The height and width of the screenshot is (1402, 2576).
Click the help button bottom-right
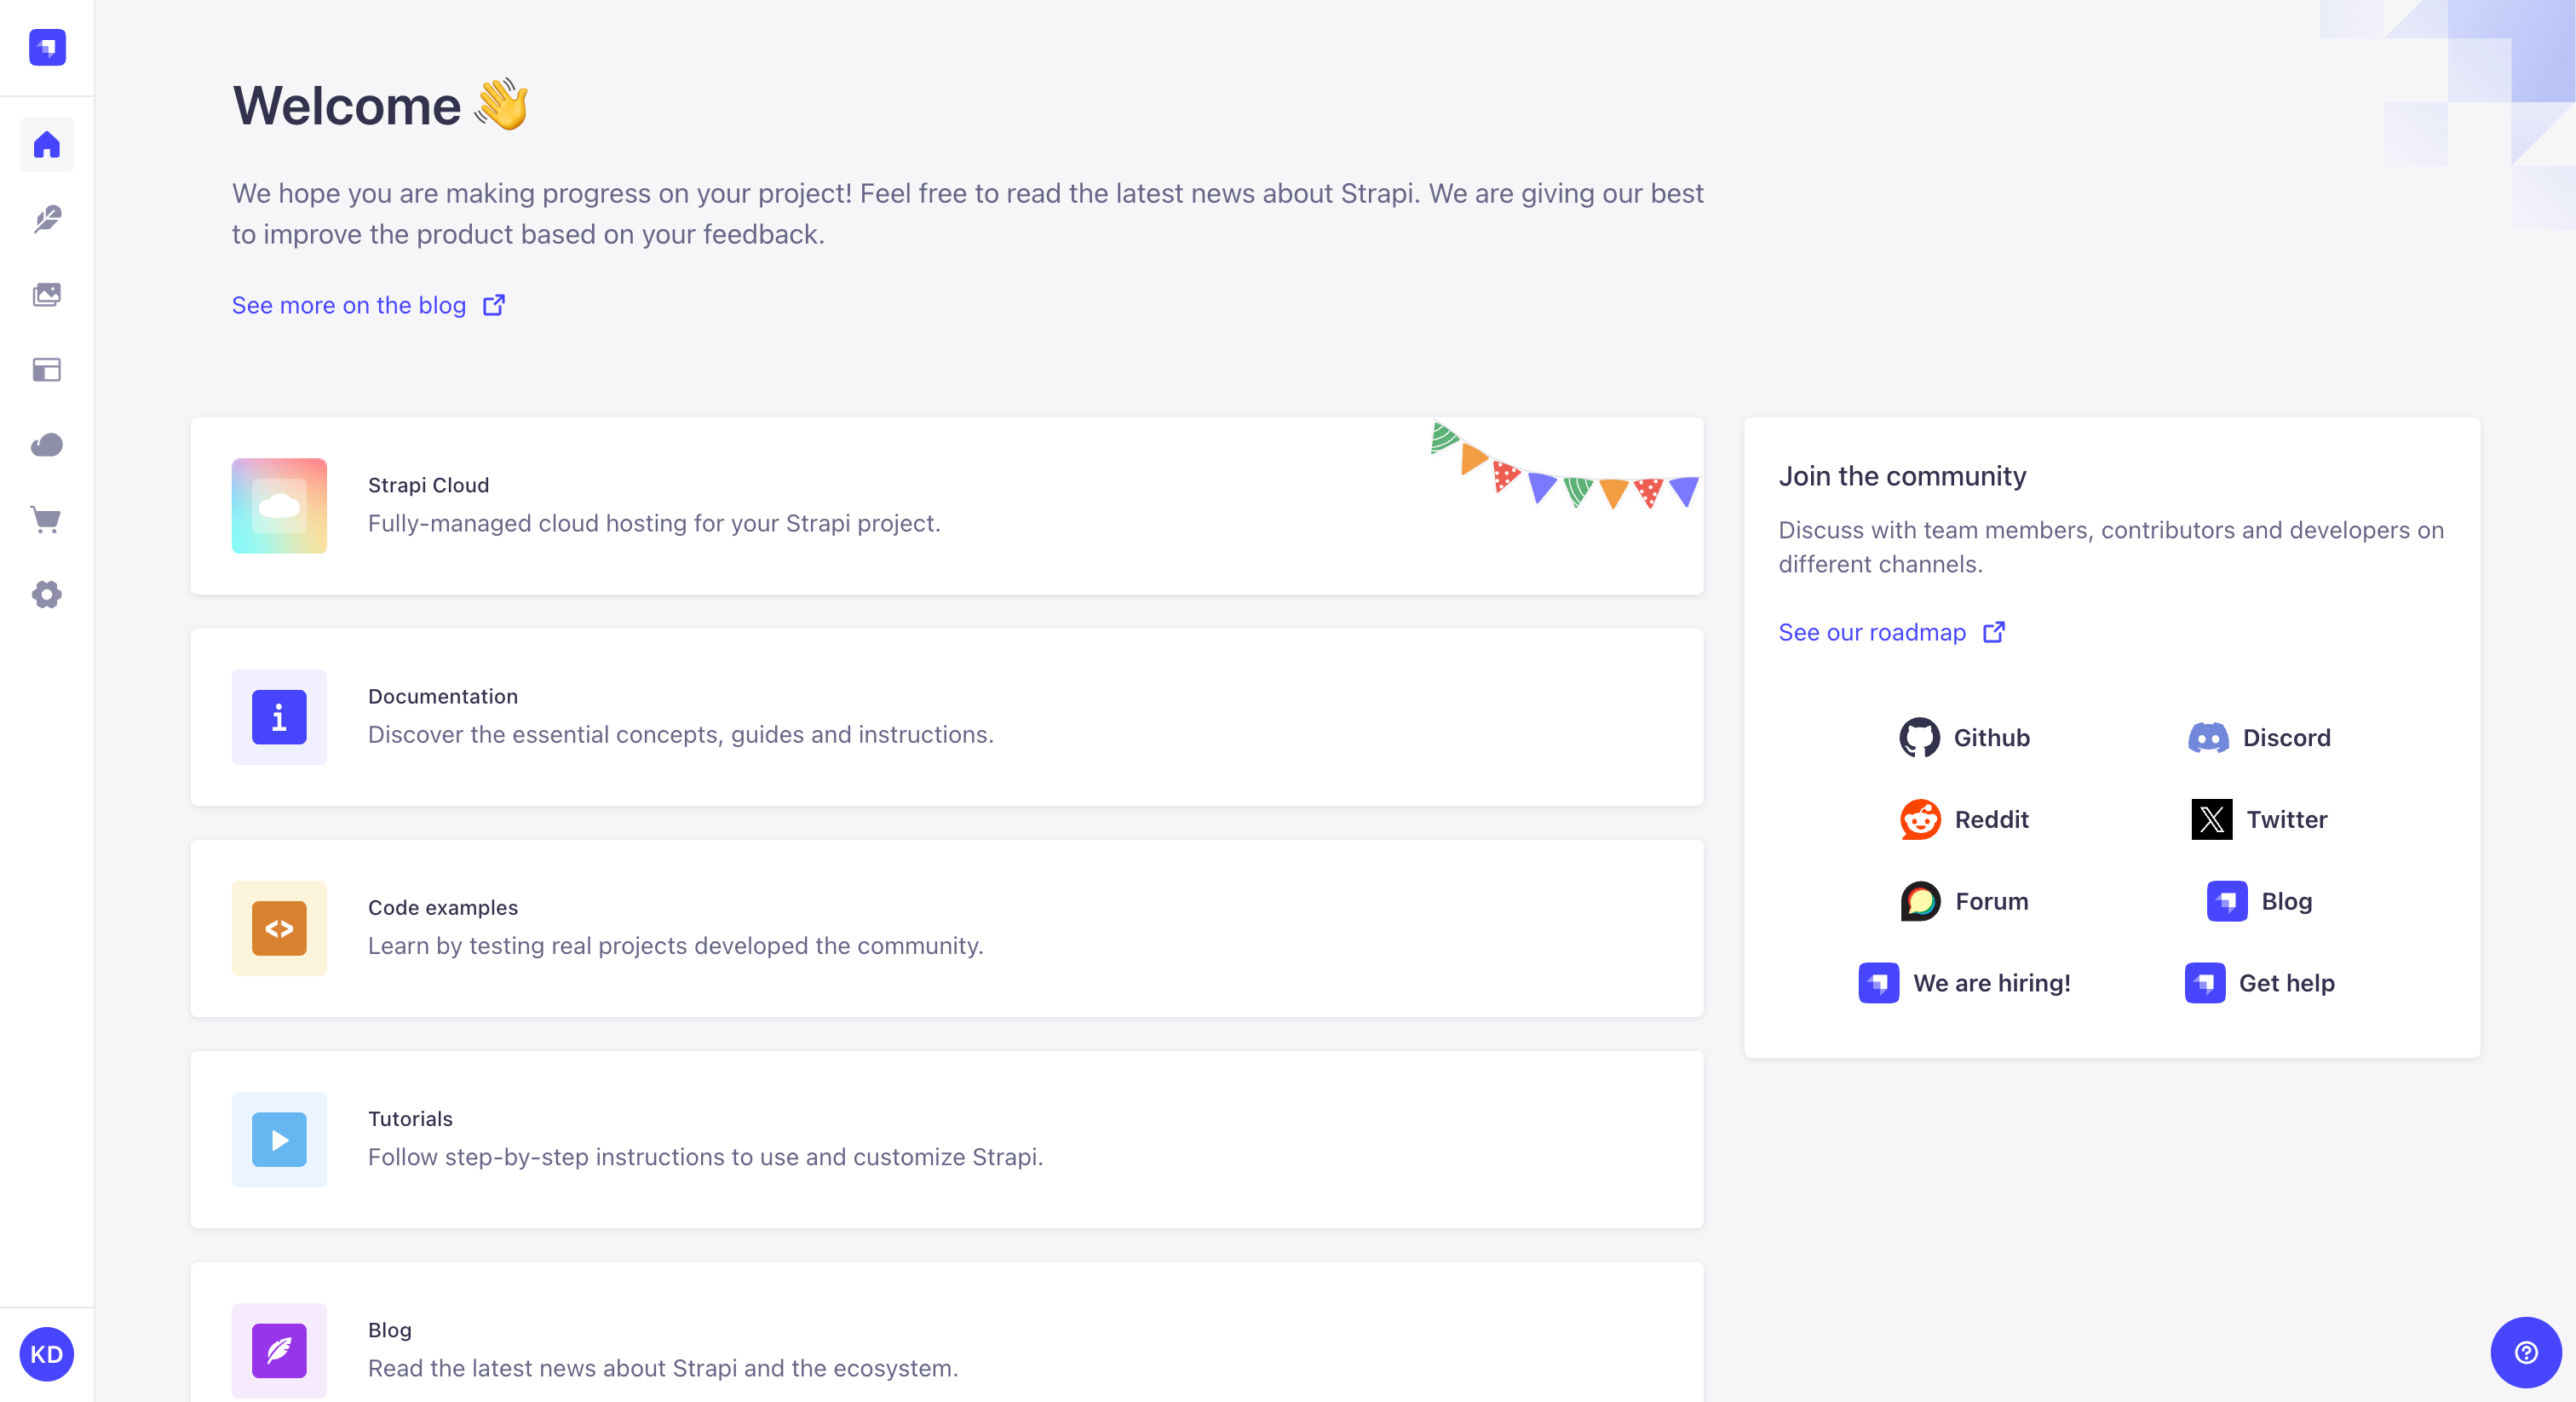(2526, 1352)
